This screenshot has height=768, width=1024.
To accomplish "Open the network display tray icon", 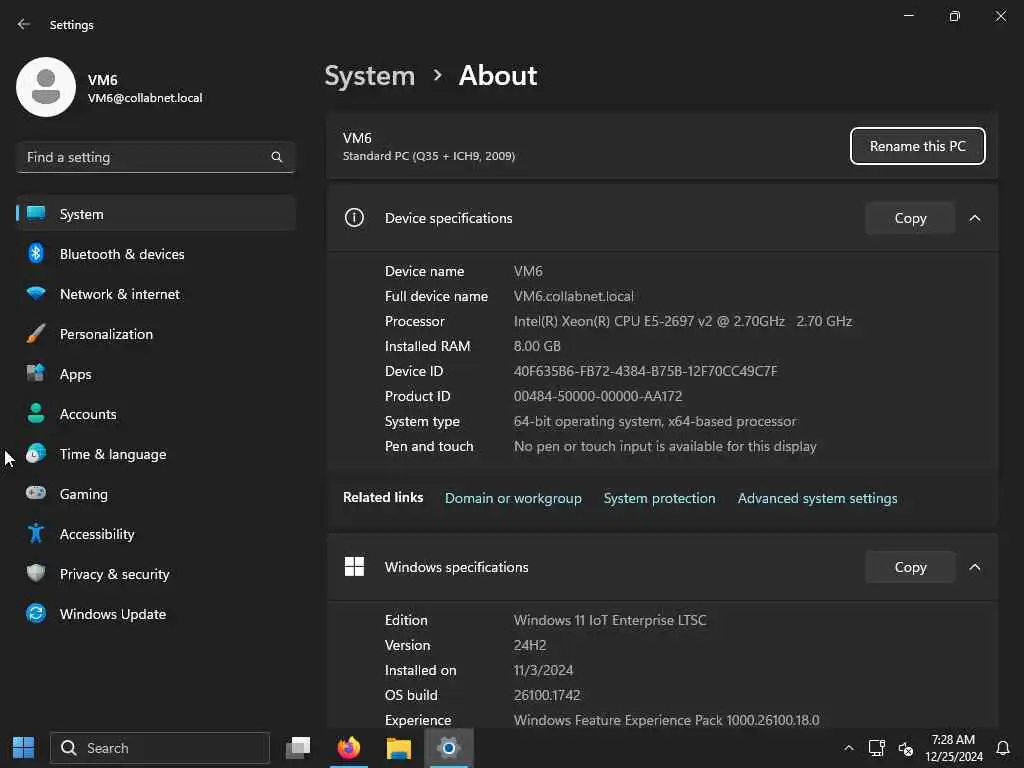I will point(876,748).
